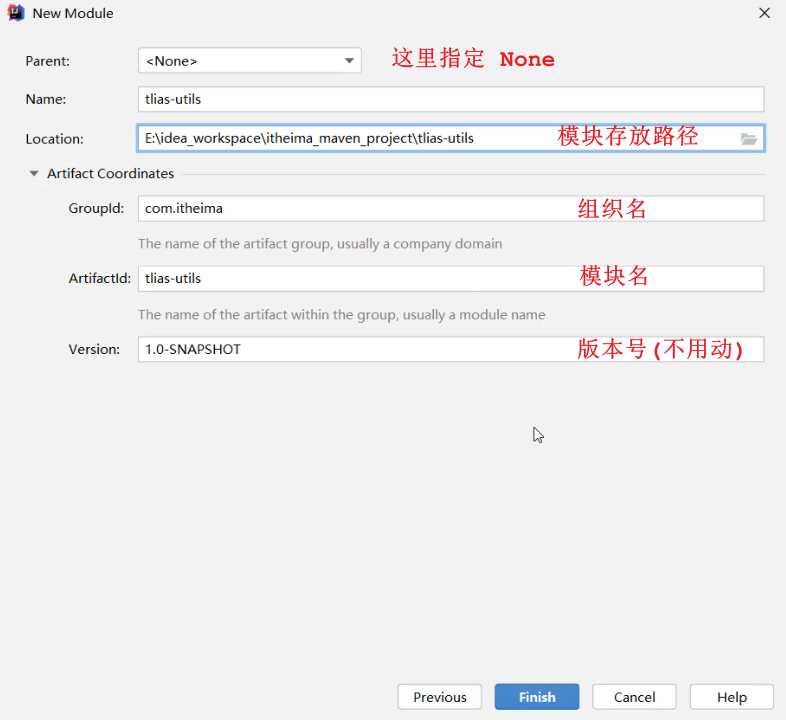
Task: Click the "New Module" window title
Action: (73, 13)
